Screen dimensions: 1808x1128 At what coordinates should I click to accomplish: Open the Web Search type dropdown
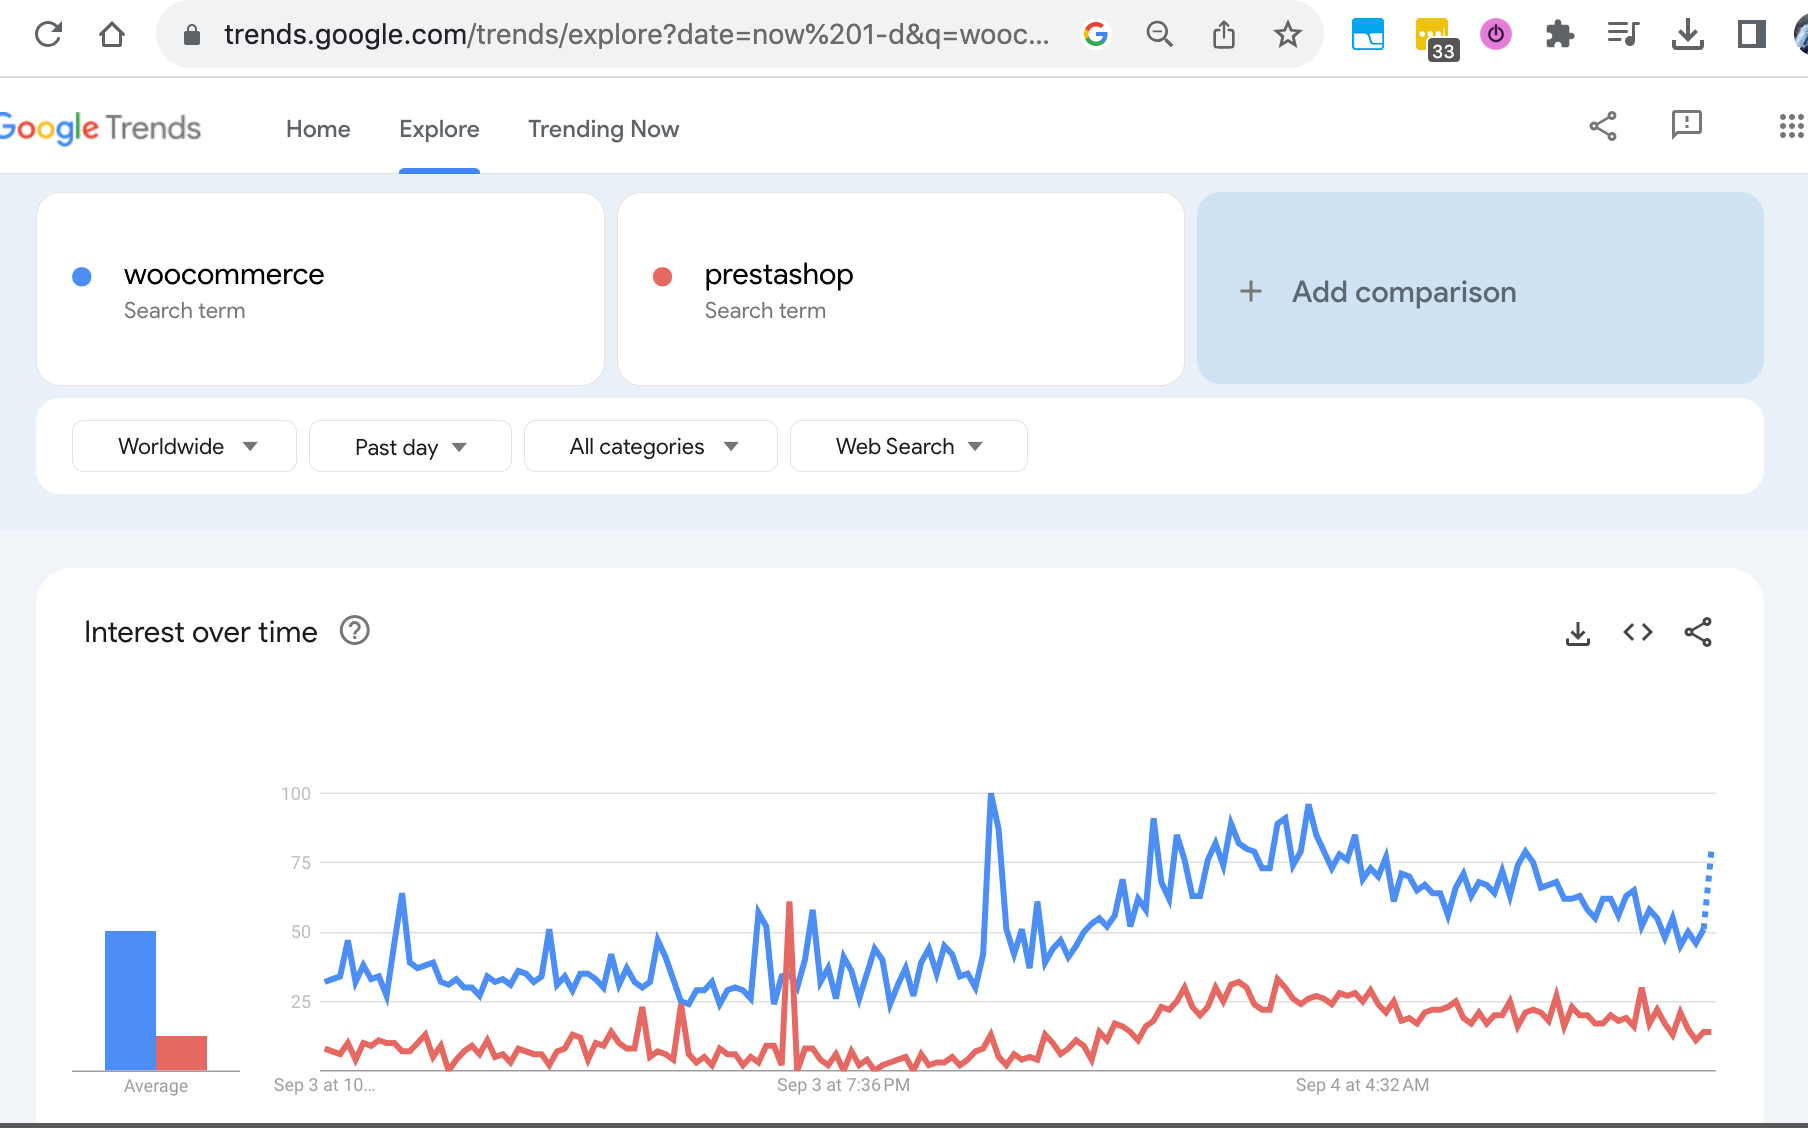click(908, 447)
